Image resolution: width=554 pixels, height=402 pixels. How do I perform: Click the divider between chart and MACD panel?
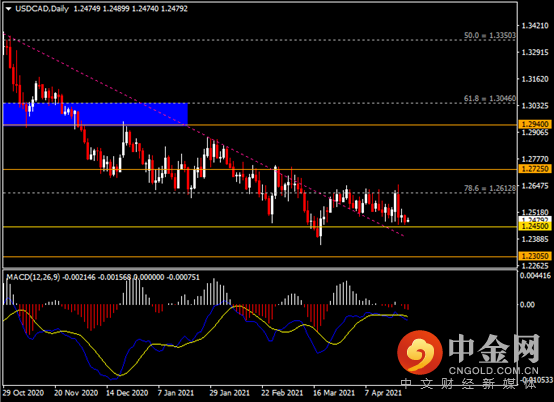click(x=260, y=270)
